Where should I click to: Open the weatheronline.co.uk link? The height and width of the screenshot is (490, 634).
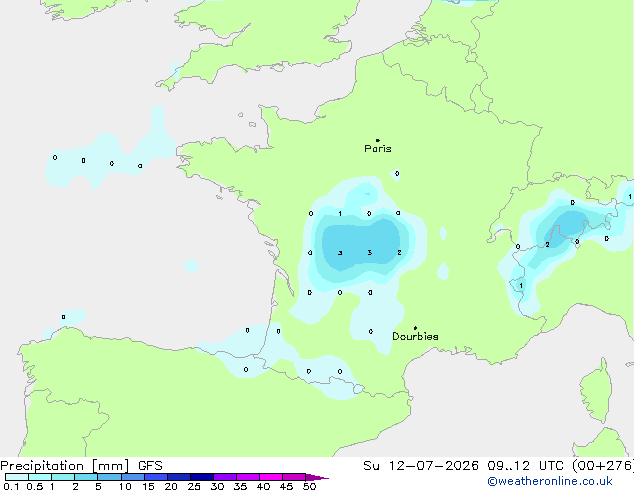pos(550,481)
